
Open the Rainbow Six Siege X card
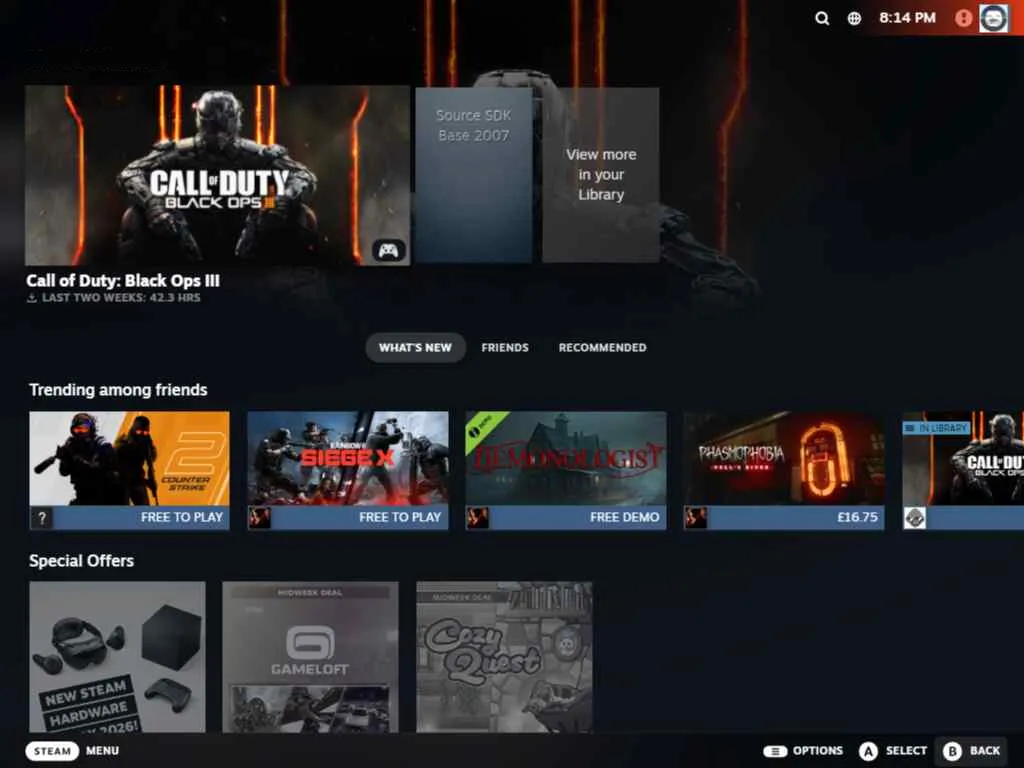347,470
